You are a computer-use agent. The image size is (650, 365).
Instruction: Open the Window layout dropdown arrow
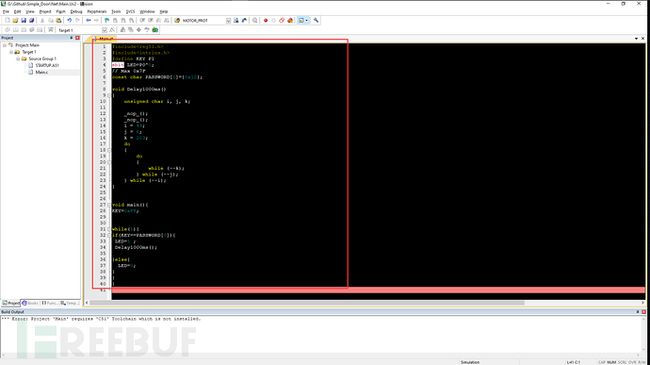pyautogui.click(x=307, y=20)
